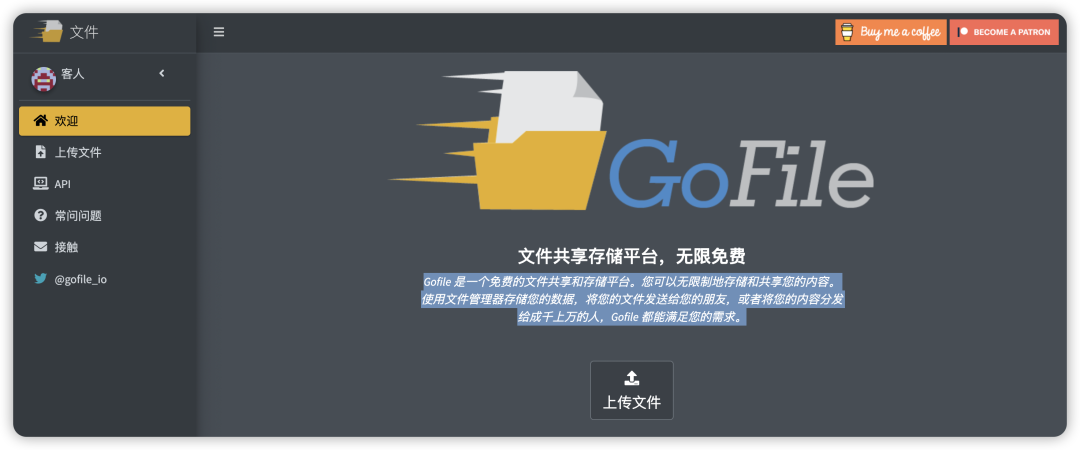1080x450 pixels.
Task: Click the API laptop icon in sidebar
Action: pos(40,184)
